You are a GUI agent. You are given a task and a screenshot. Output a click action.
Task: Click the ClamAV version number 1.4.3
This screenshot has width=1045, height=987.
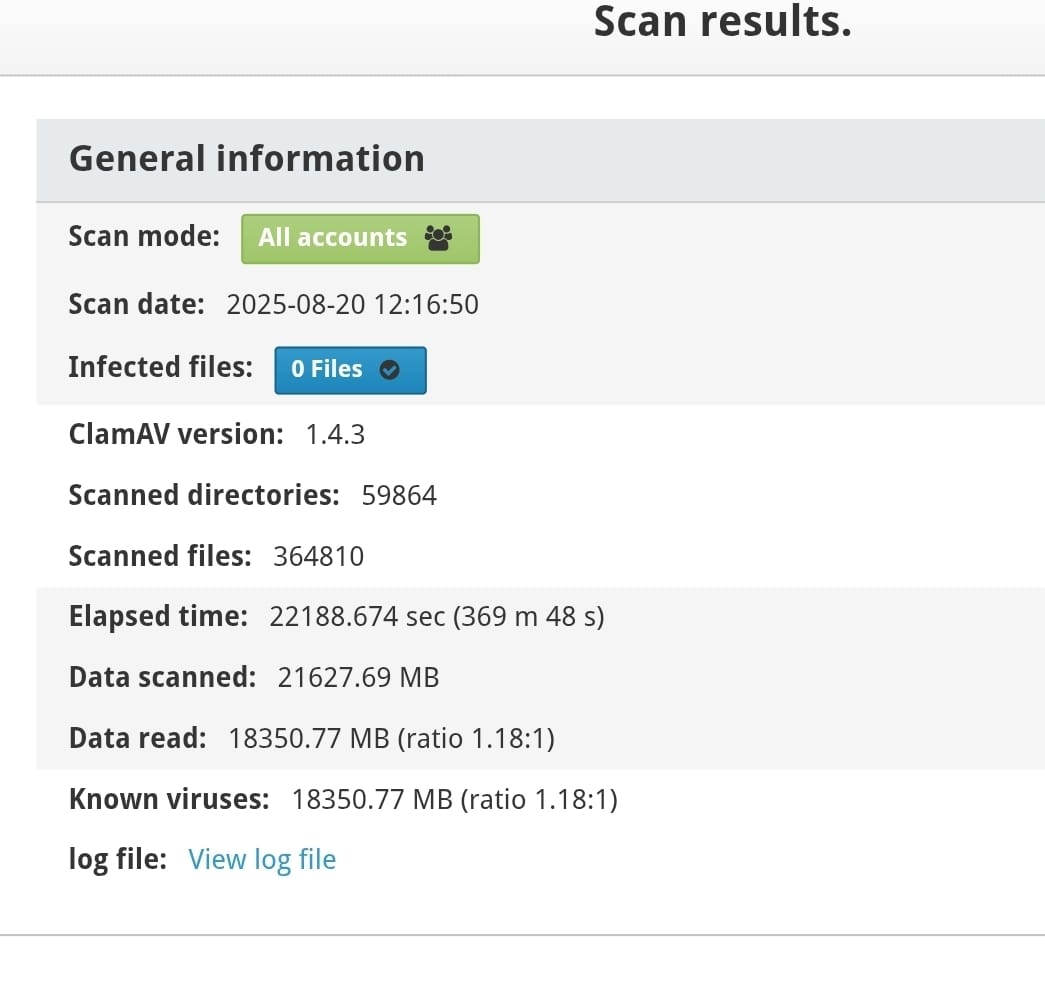tap(335, 435)
